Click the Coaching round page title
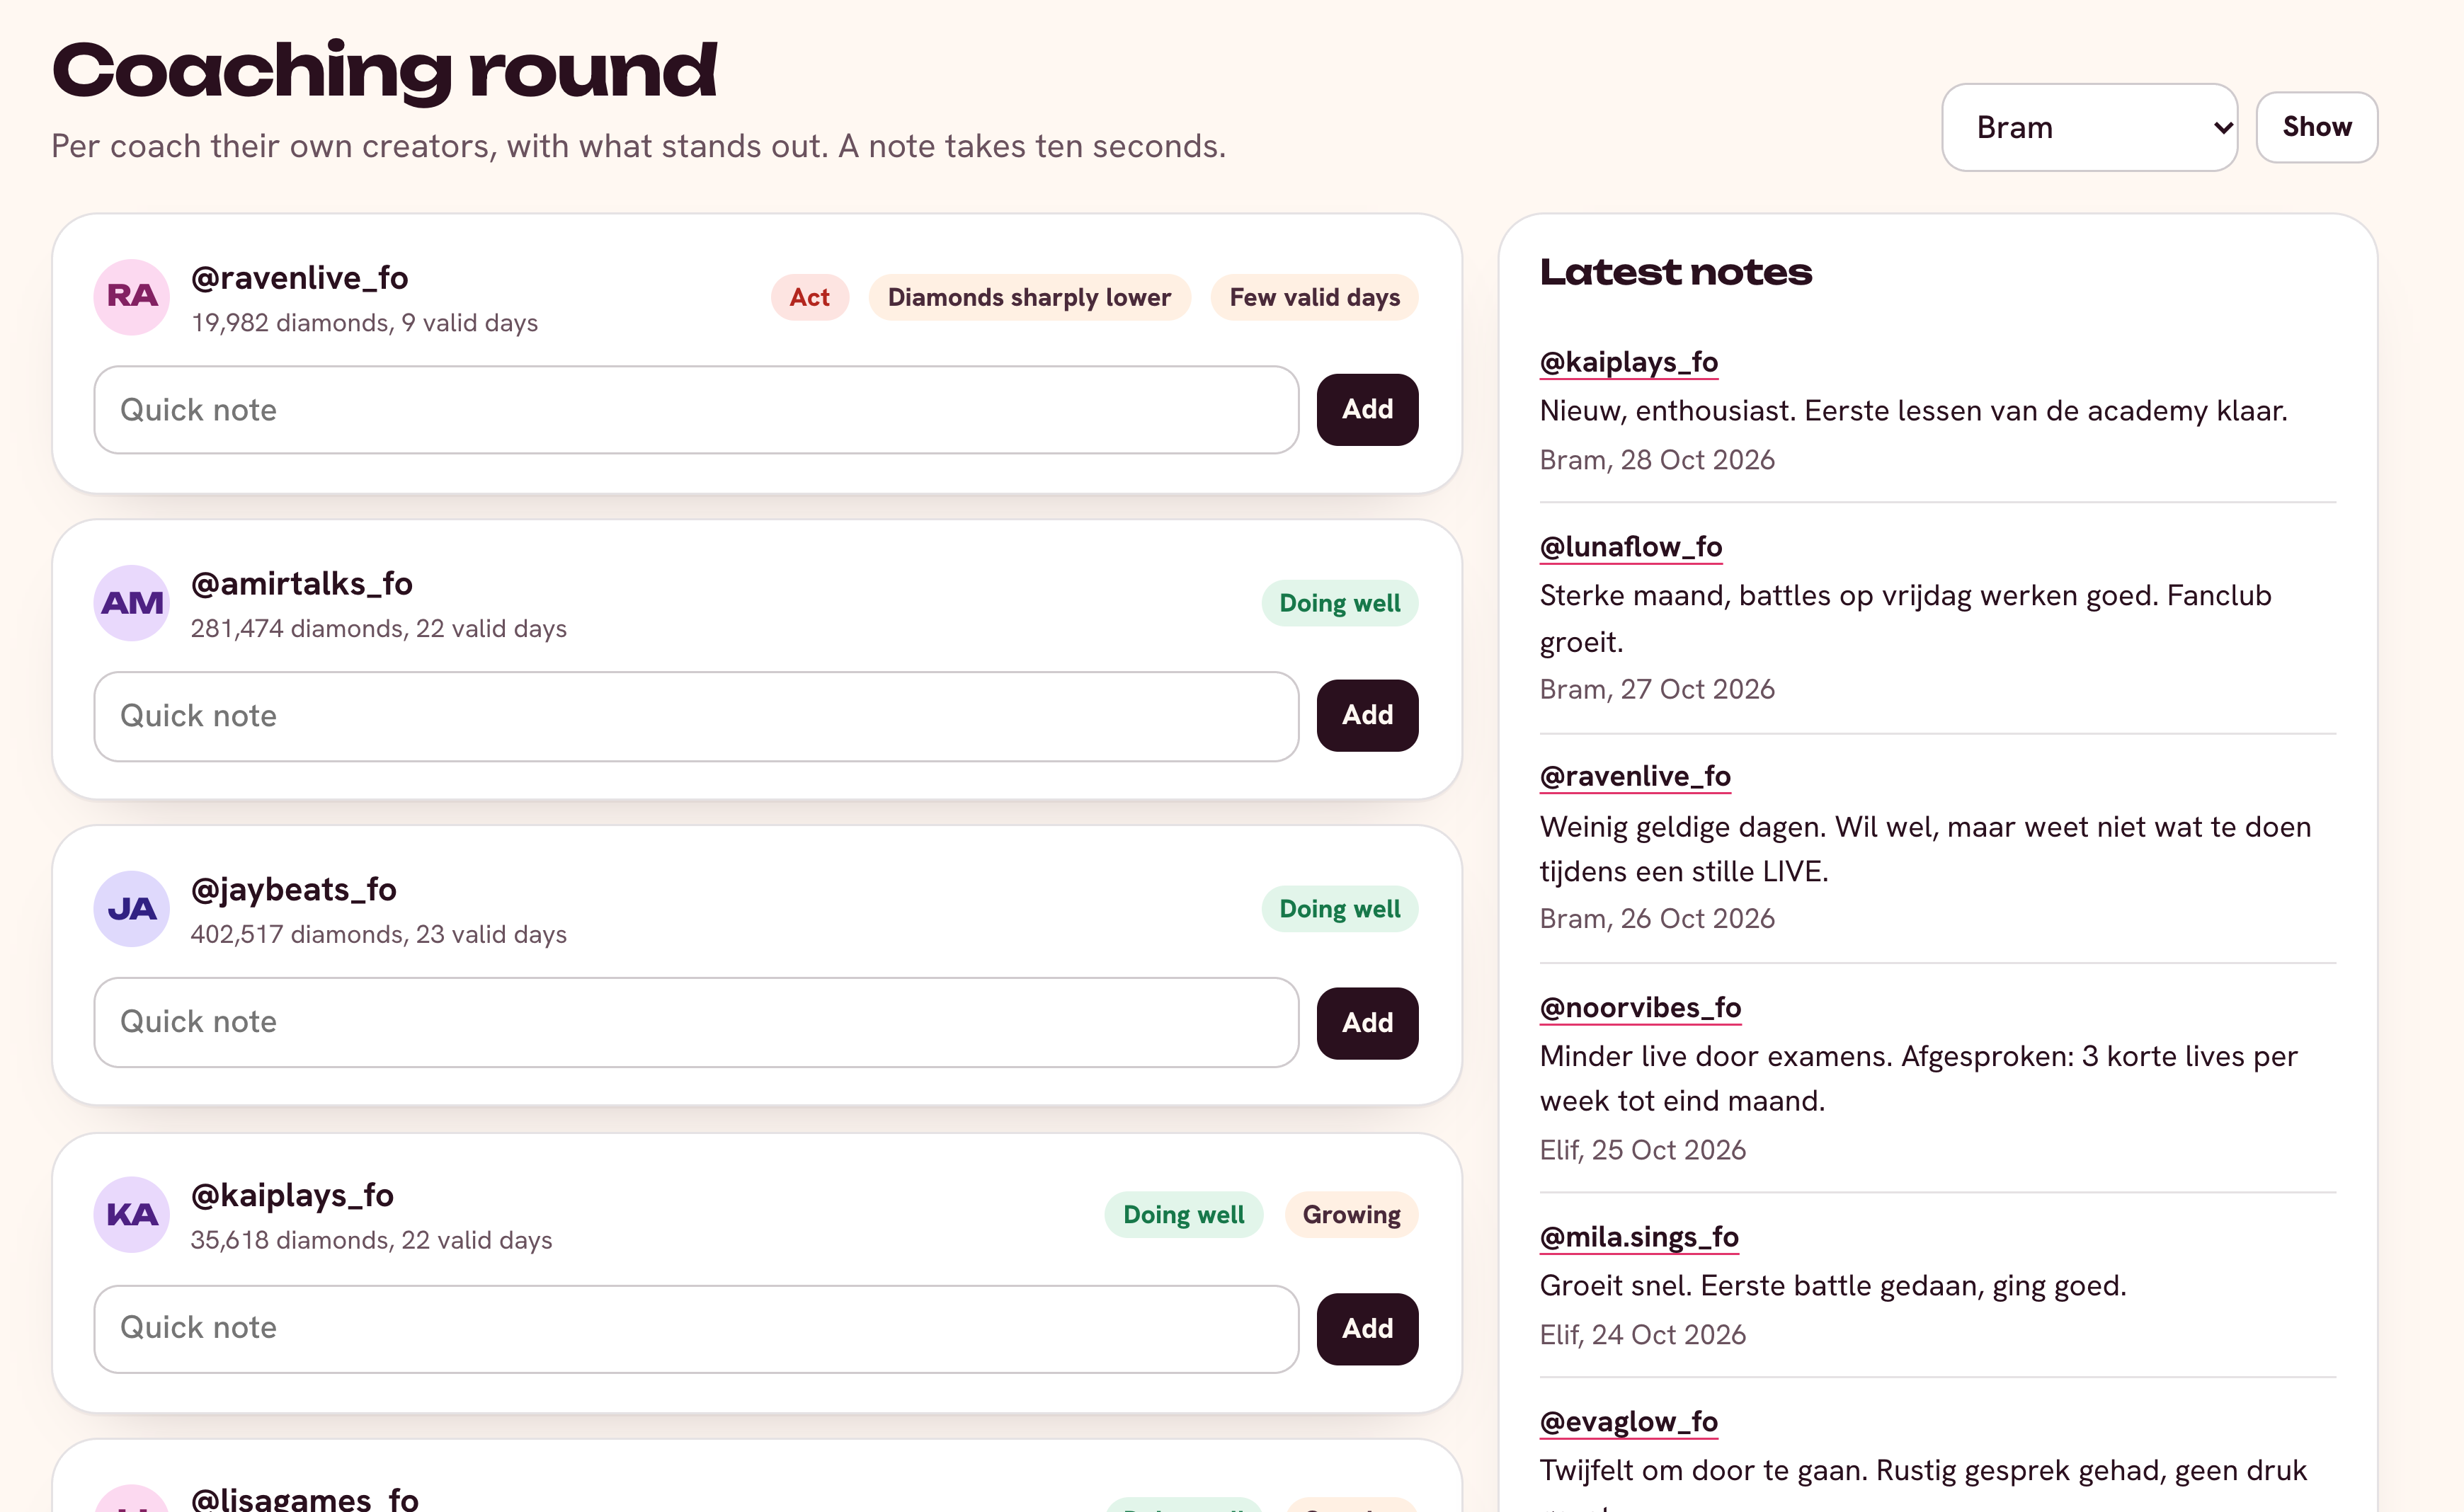 (x=384, y=71)
